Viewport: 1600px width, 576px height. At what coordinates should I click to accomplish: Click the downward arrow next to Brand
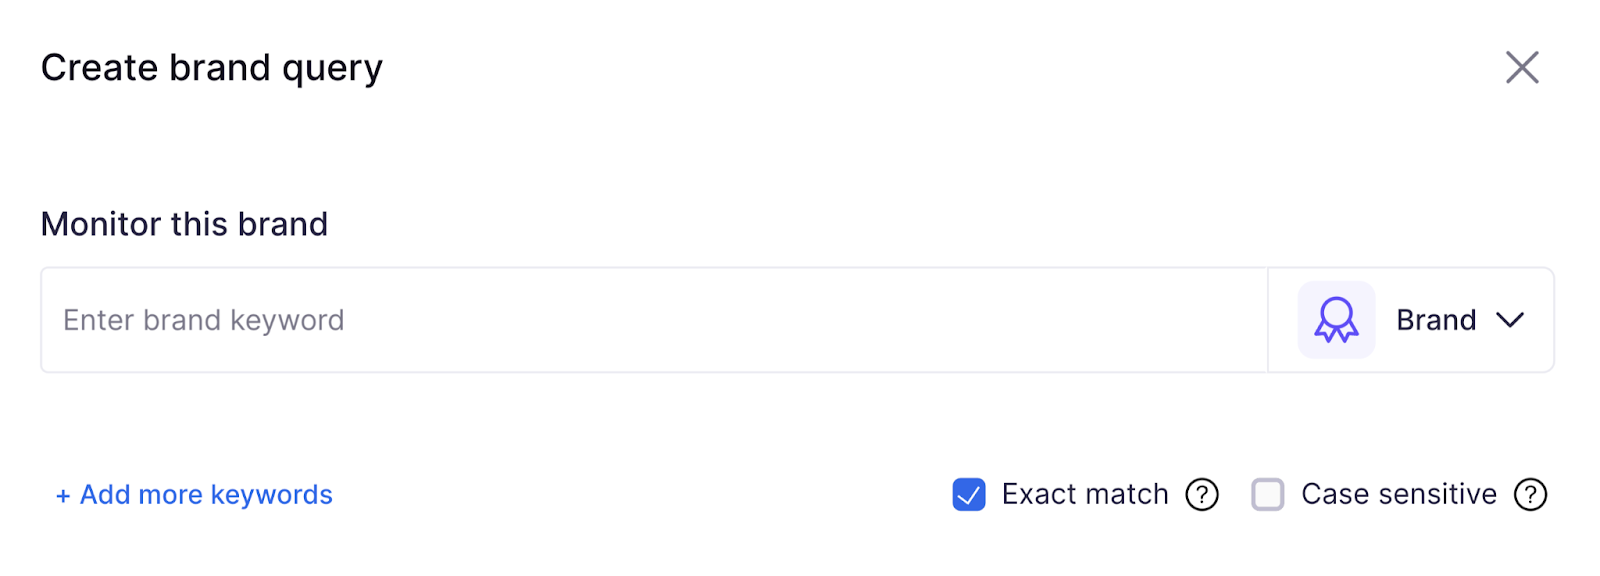pos(1511,320)
